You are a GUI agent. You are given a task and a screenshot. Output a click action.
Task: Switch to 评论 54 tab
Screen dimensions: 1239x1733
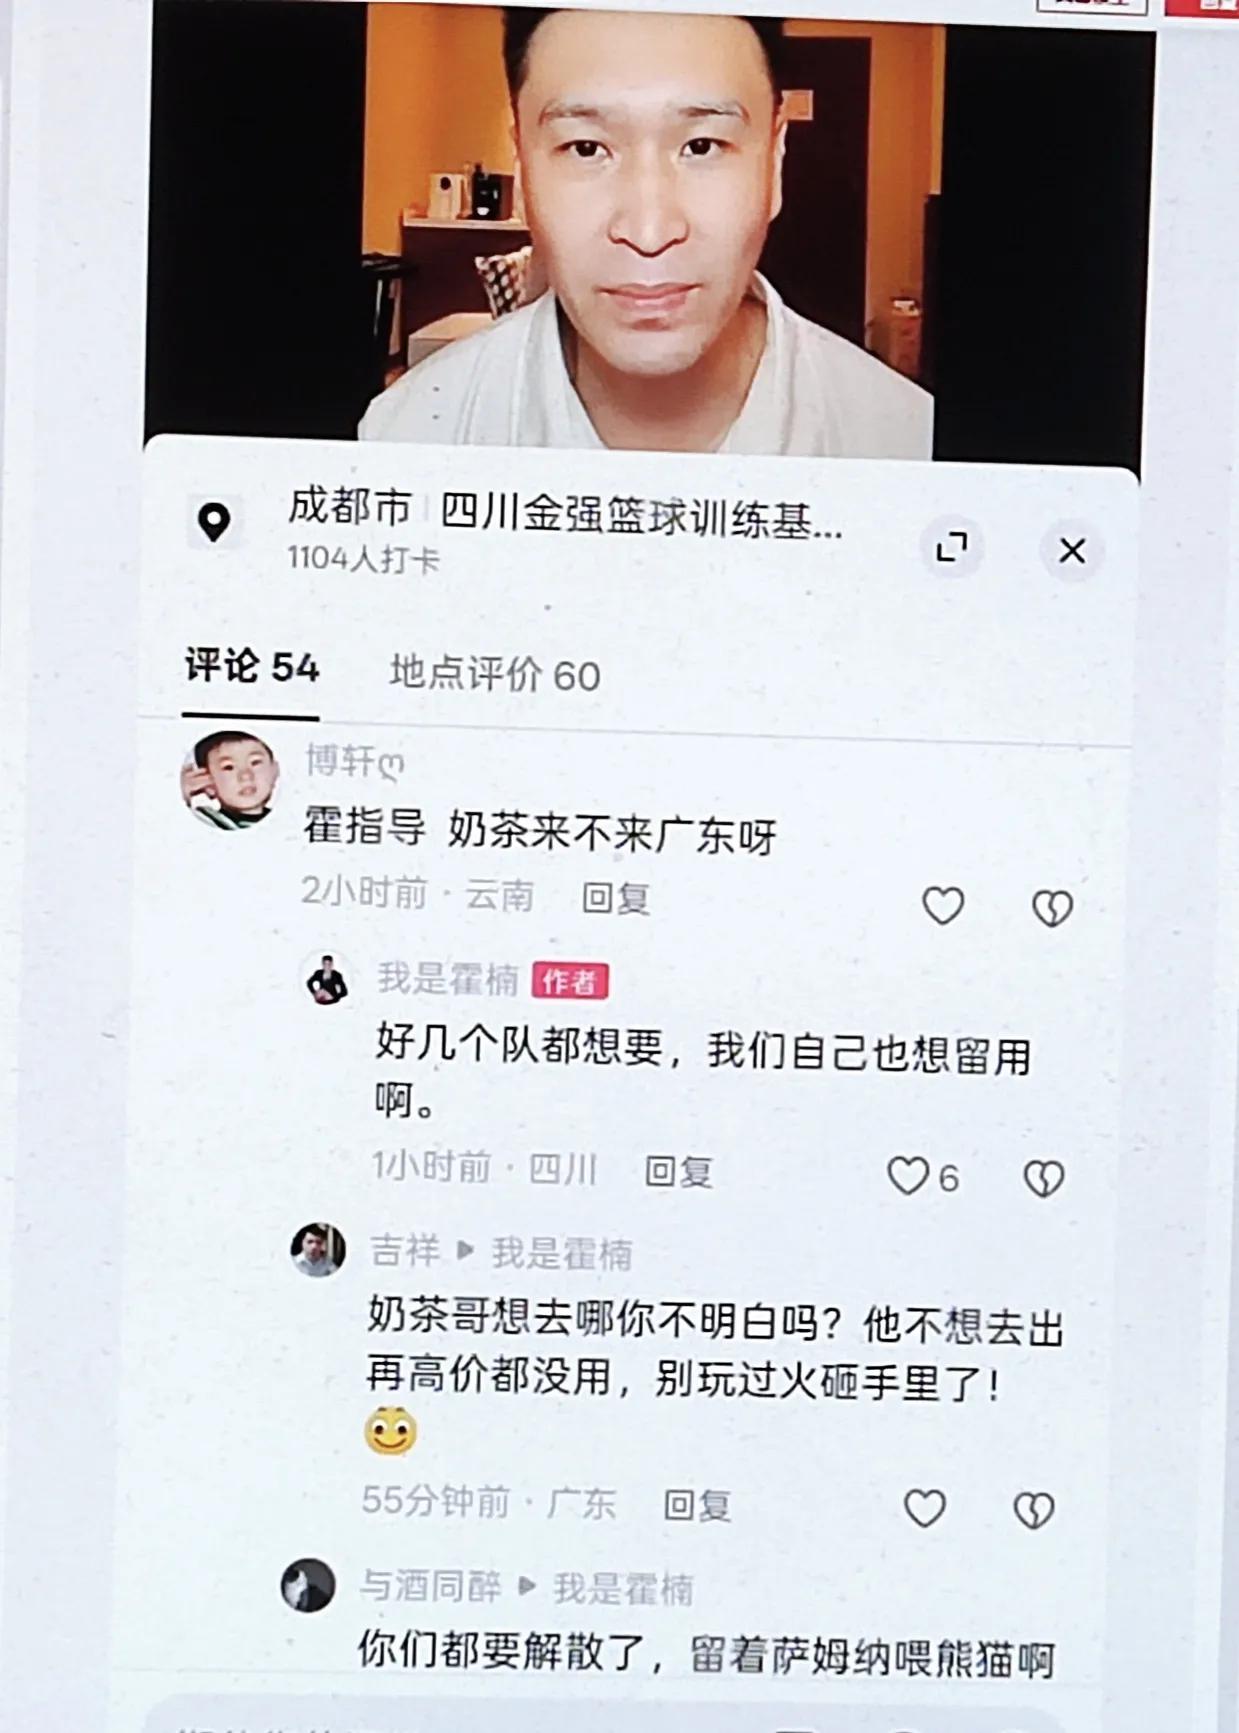coord(252,667)
